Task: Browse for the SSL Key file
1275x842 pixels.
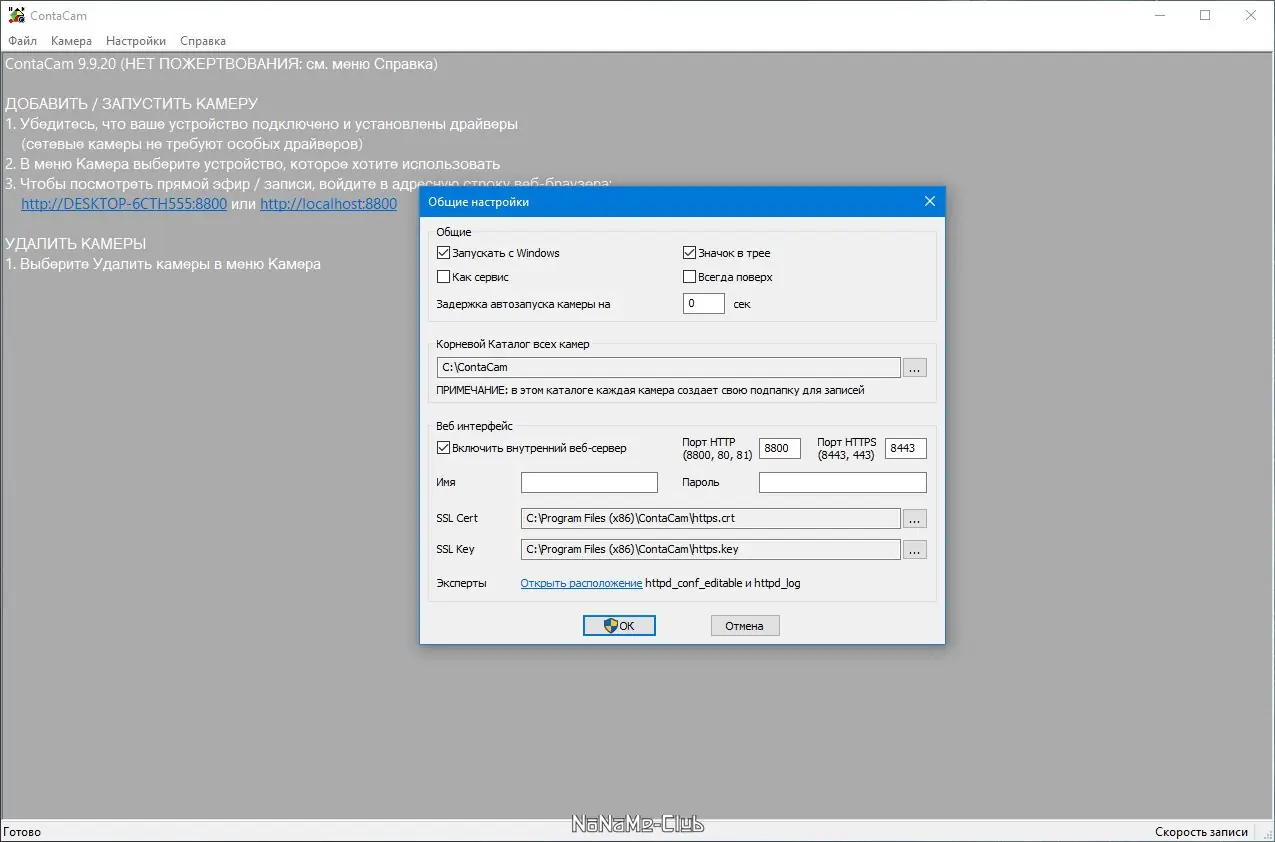Action: 914,550
